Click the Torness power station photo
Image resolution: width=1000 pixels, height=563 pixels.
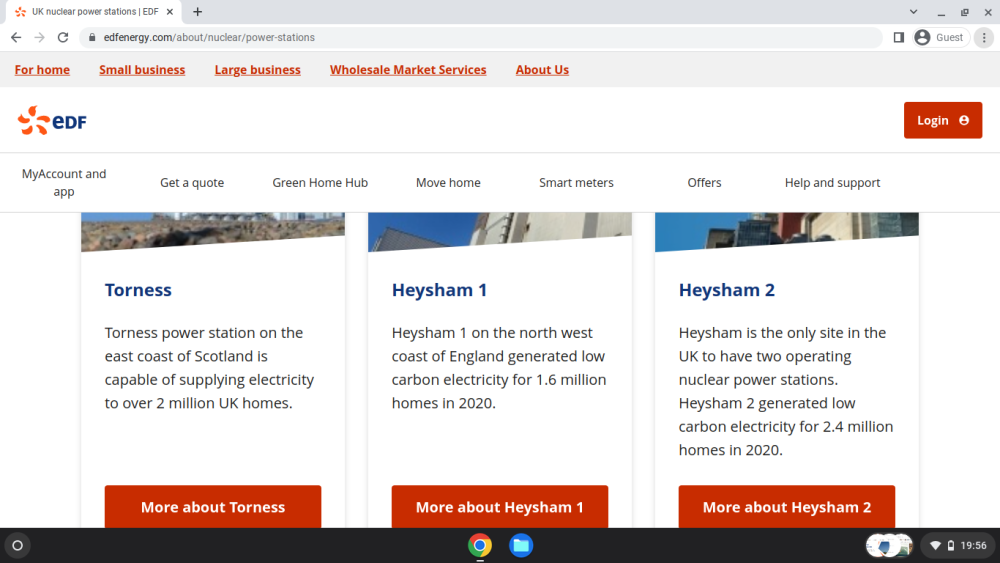pos(213,231)
